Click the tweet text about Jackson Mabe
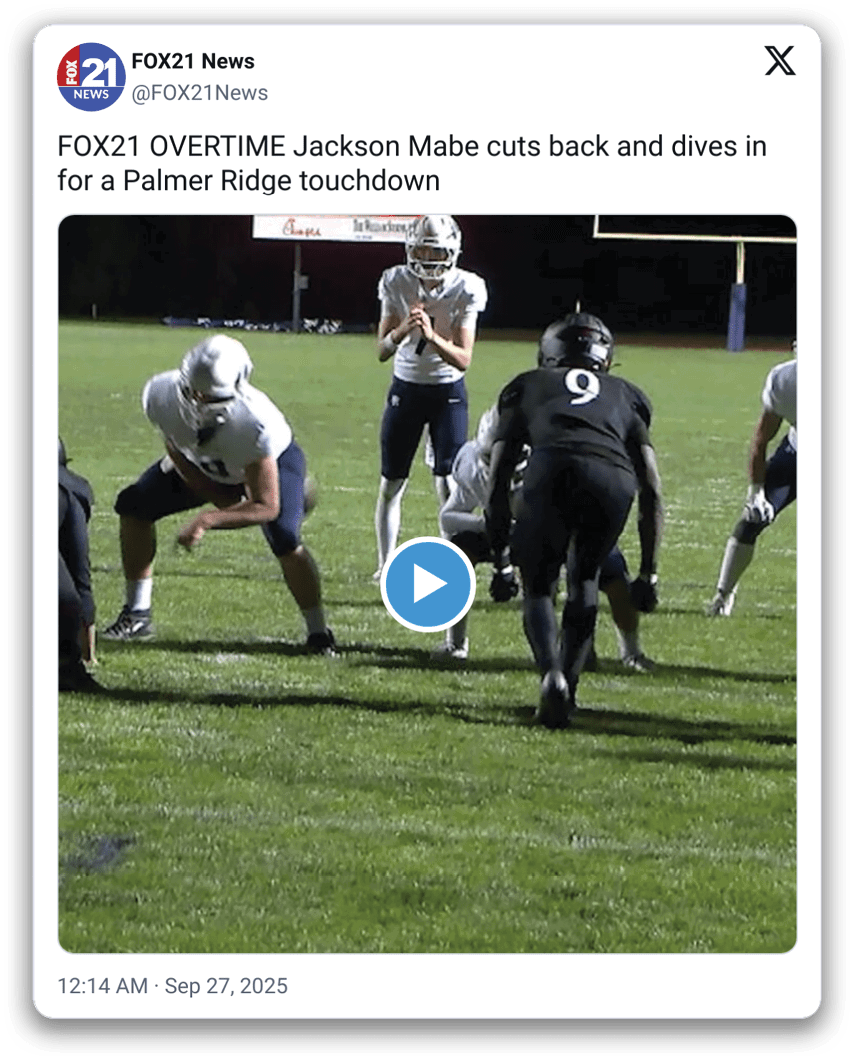 411,163
